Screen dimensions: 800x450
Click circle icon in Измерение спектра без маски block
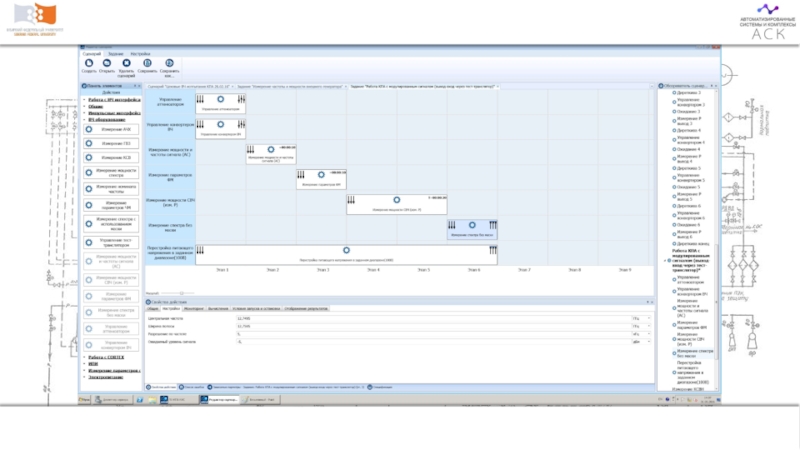click(x=472, y=225)
